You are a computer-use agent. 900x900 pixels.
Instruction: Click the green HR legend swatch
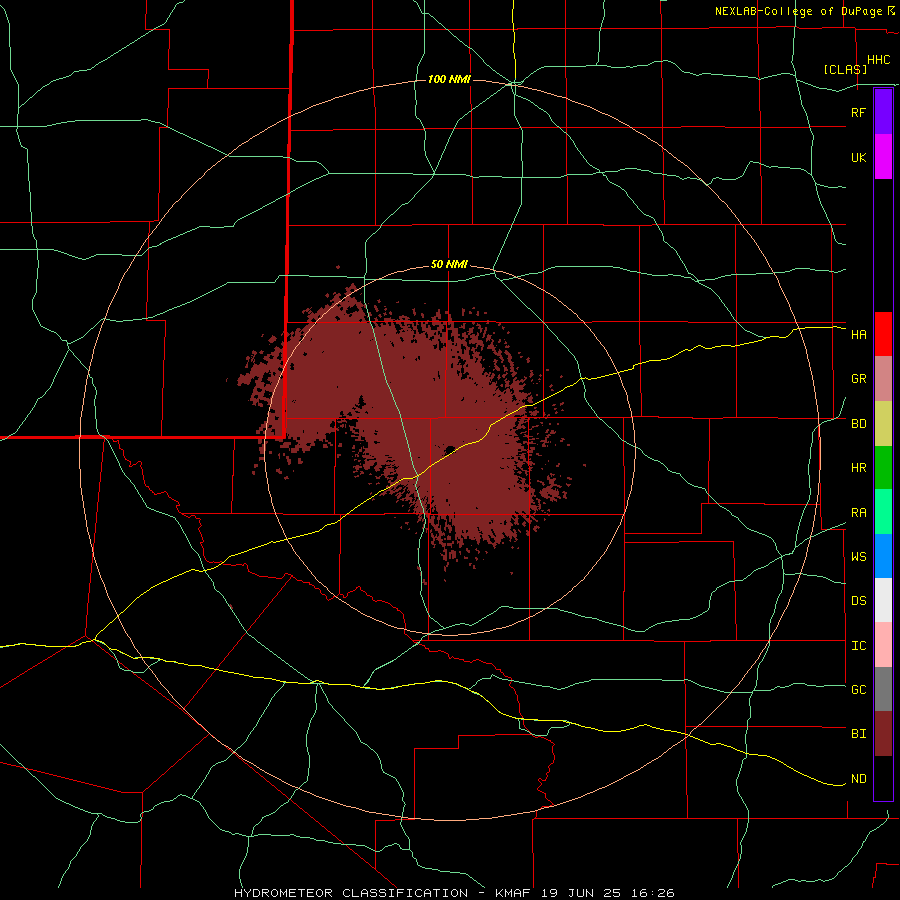point(883,468)
